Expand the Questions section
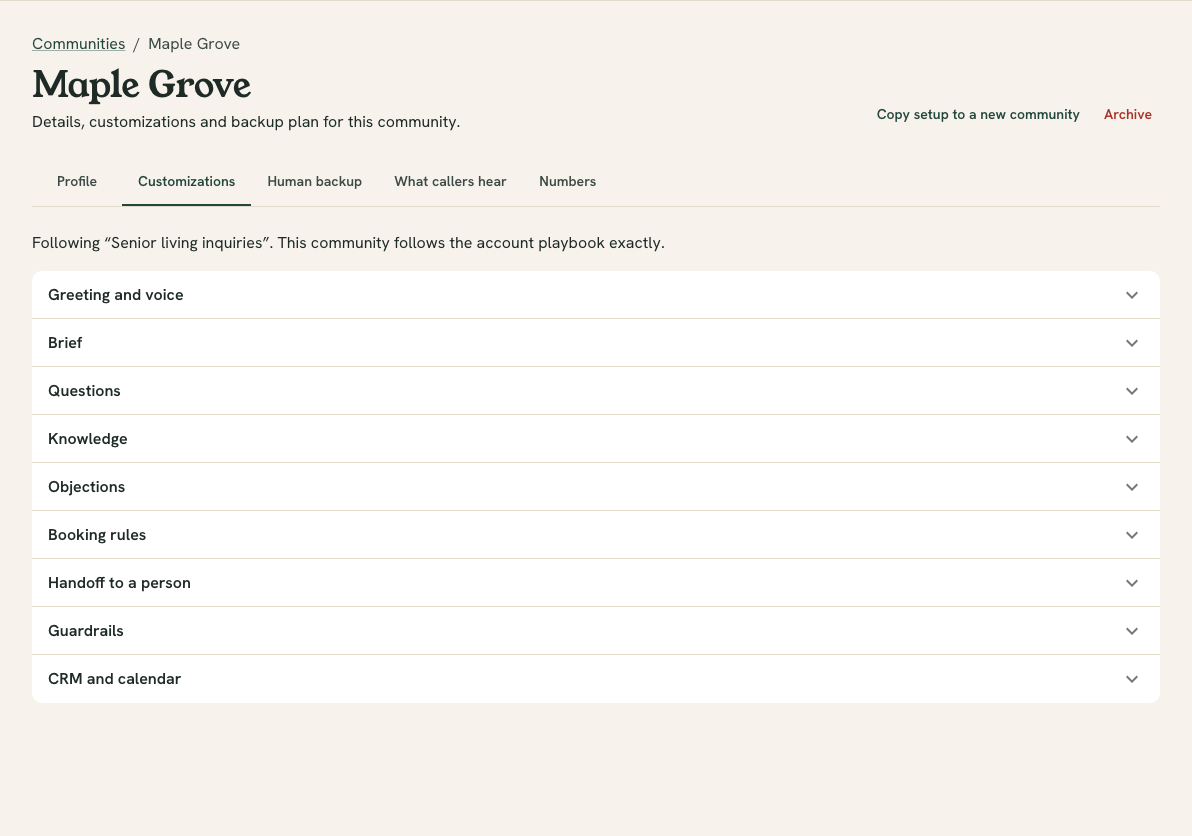This screenshot has height=836, width=1192. (596, 391)
